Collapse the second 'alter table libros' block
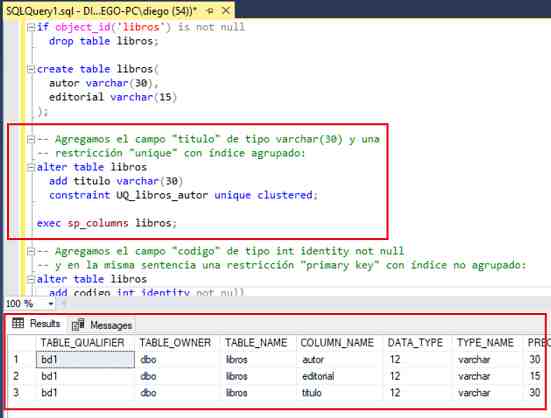This screenshot has width=551, height=418. pyautogui.click(x=31, y=279)
